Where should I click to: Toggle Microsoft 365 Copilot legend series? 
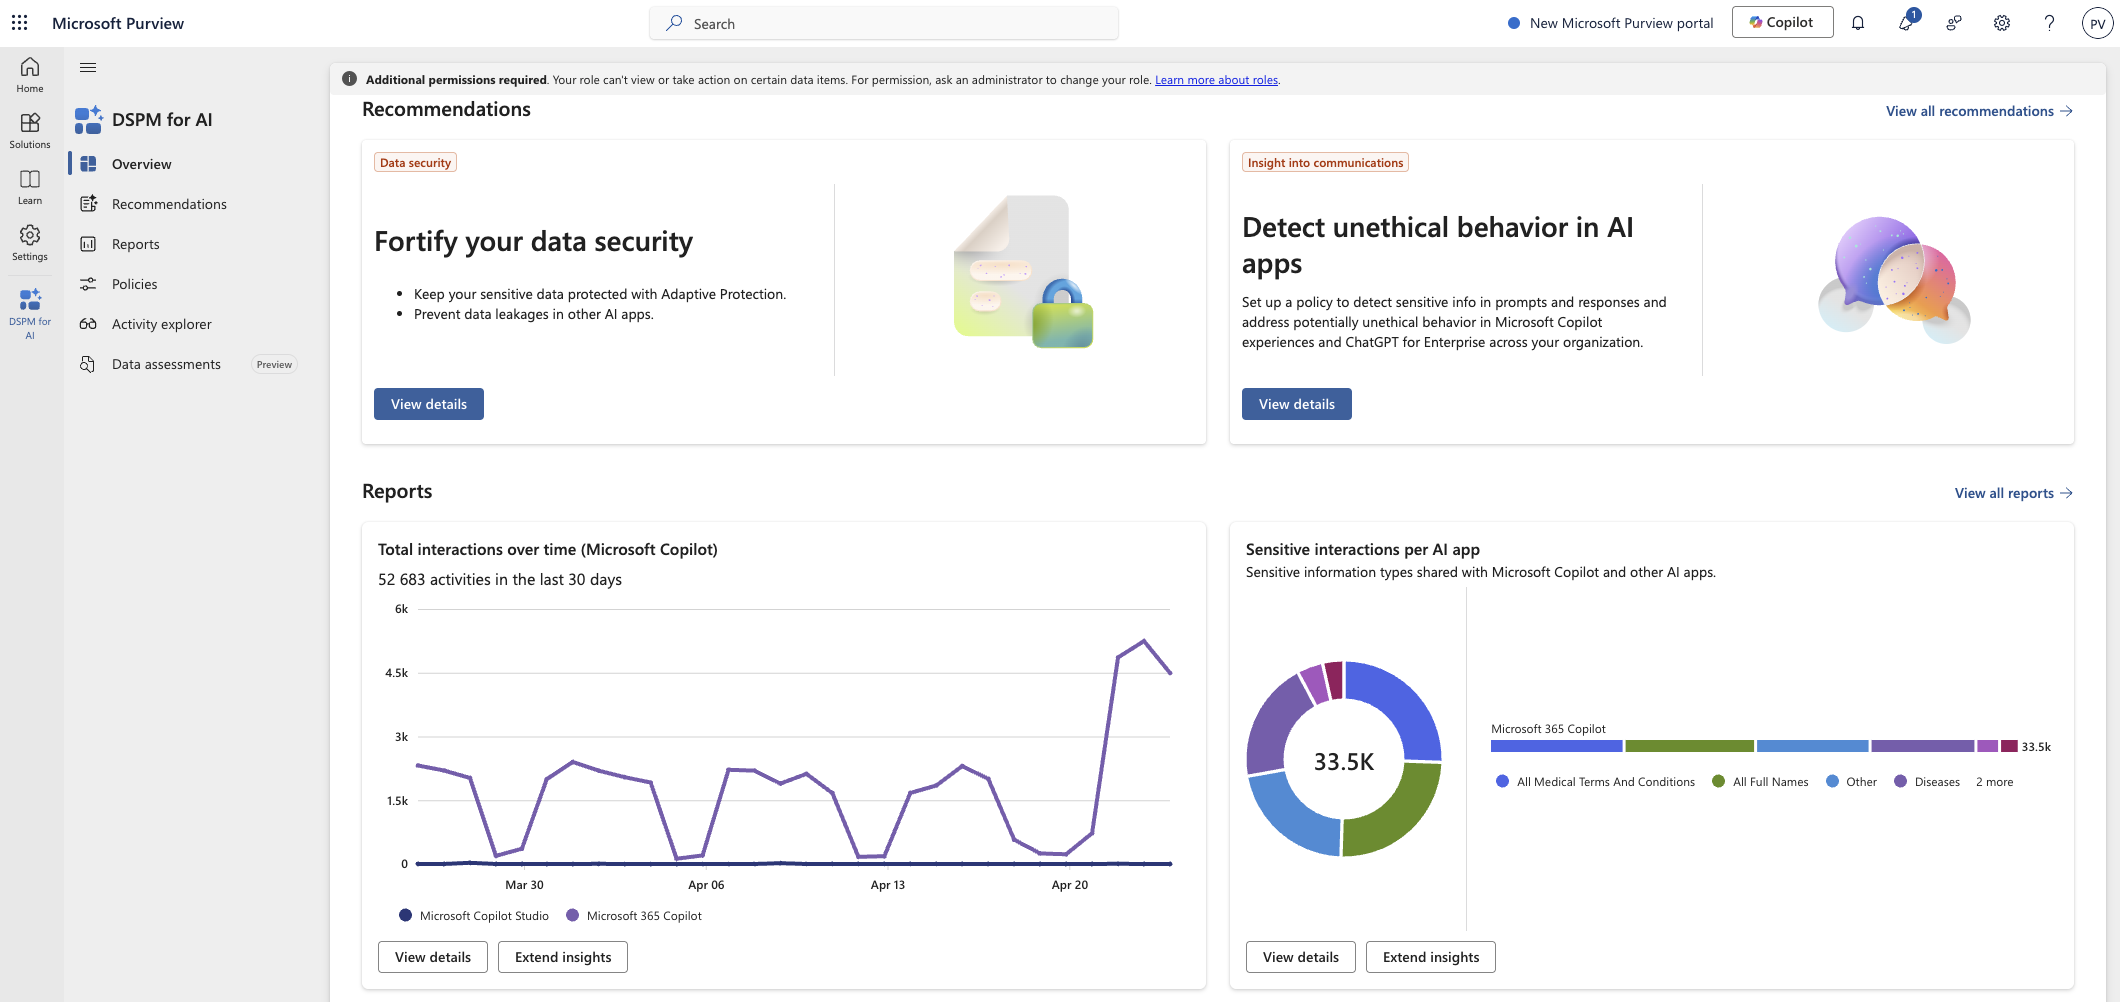pos(634,915)
